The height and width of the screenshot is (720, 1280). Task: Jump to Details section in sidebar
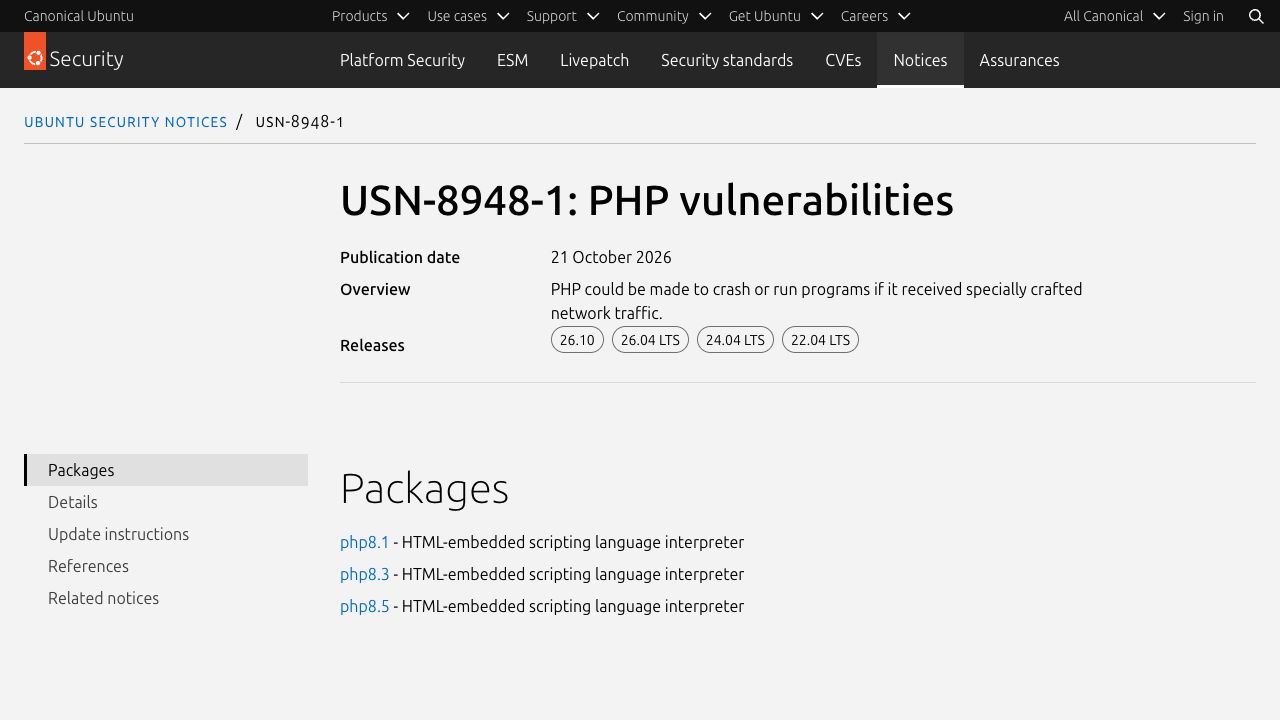coord(166,502)
